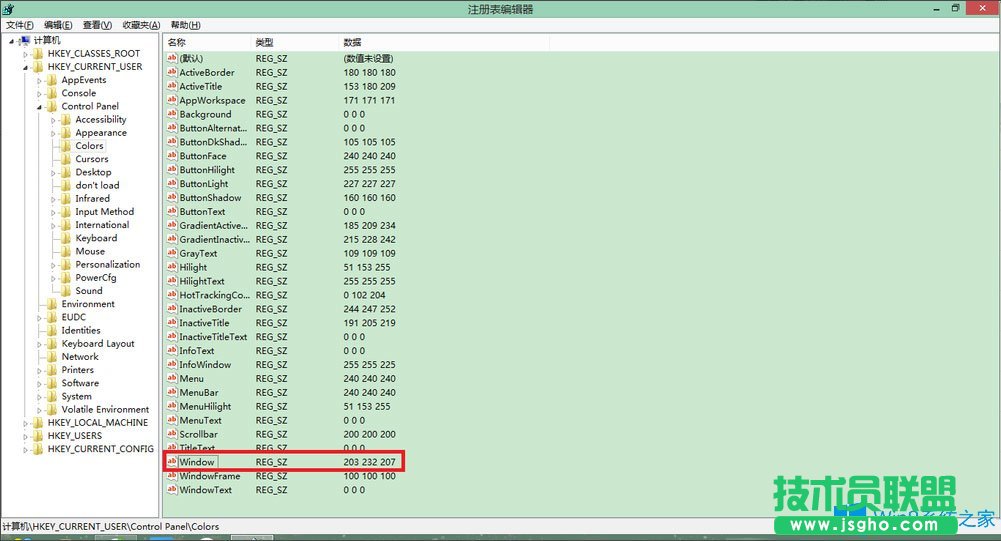This screenshot has height=541, width=1001.
Task: Collapse the 计算机 root node
Action: click(11, 41)
